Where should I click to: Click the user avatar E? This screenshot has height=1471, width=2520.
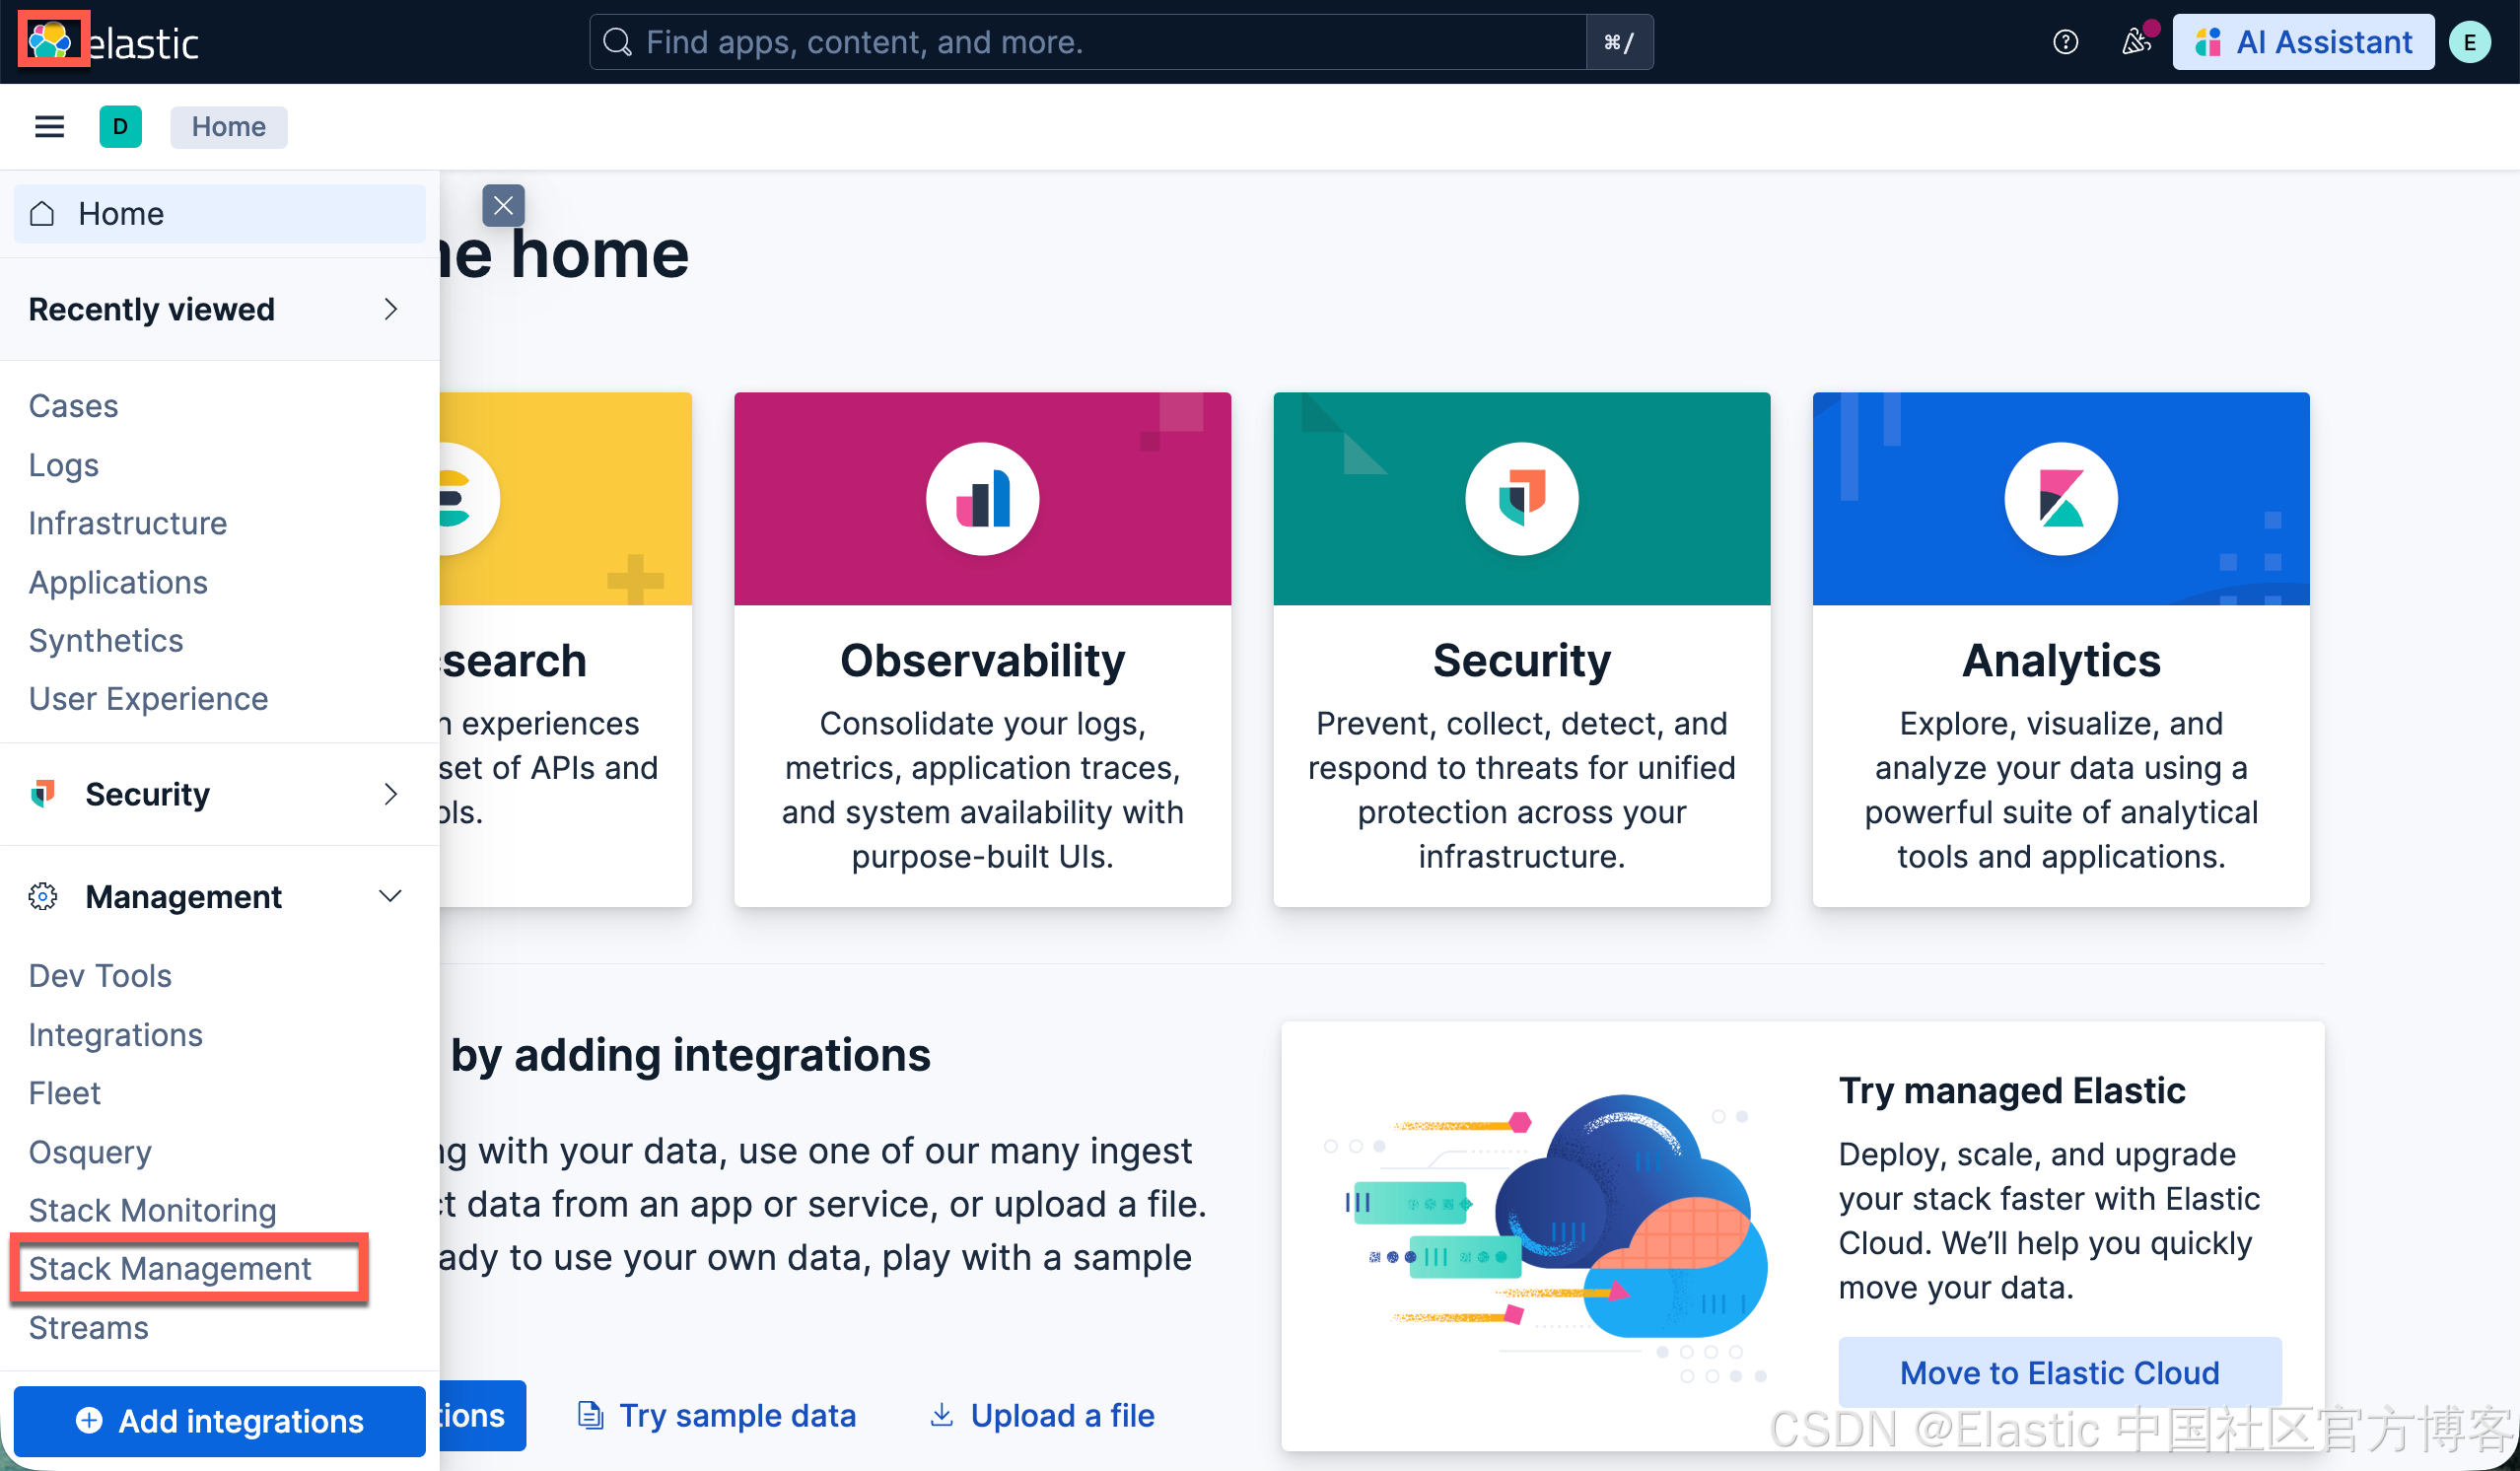click(2469, 42)
